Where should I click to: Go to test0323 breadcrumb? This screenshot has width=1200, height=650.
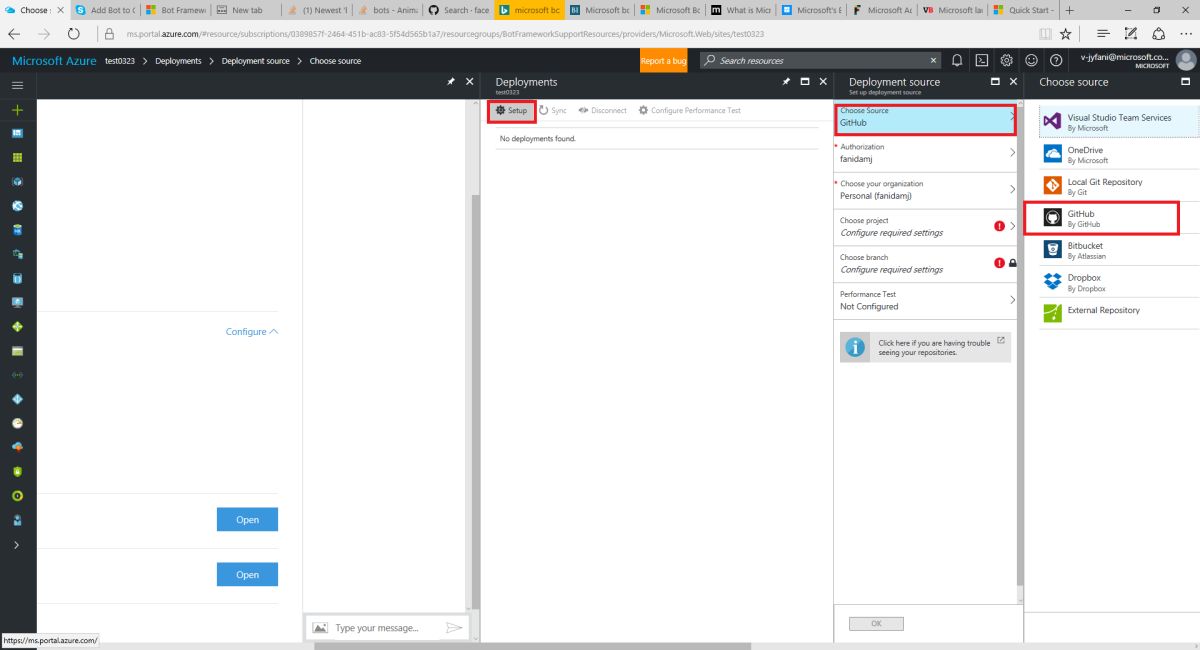click(x=121, y=61)
